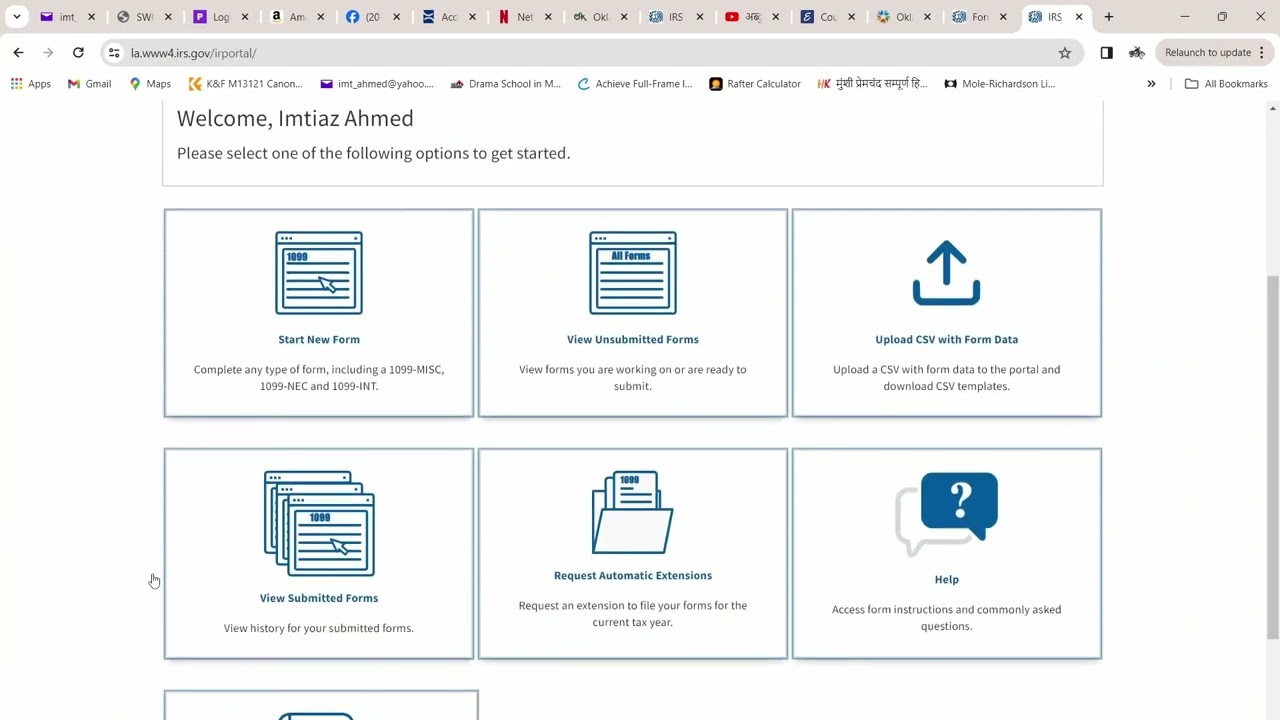Click Relaunch to update button
Viewport: 1280px width, 720px height.
tap(1207, 53)
